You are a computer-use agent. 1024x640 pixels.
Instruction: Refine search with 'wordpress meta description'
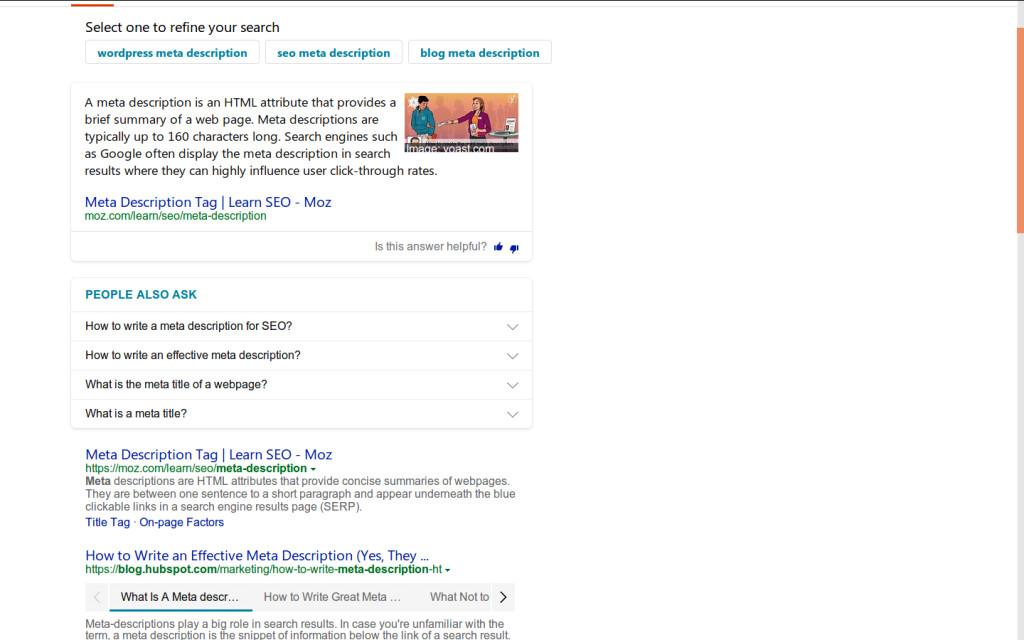pos(172,53)
